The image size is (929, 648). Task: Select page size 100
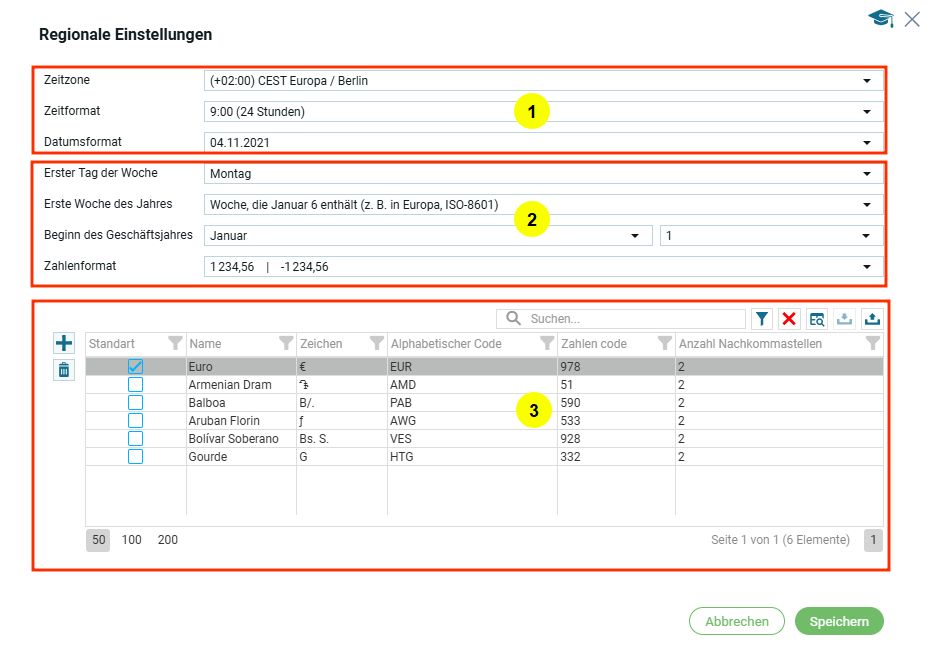pyautogui.click(x=132, y=540)
